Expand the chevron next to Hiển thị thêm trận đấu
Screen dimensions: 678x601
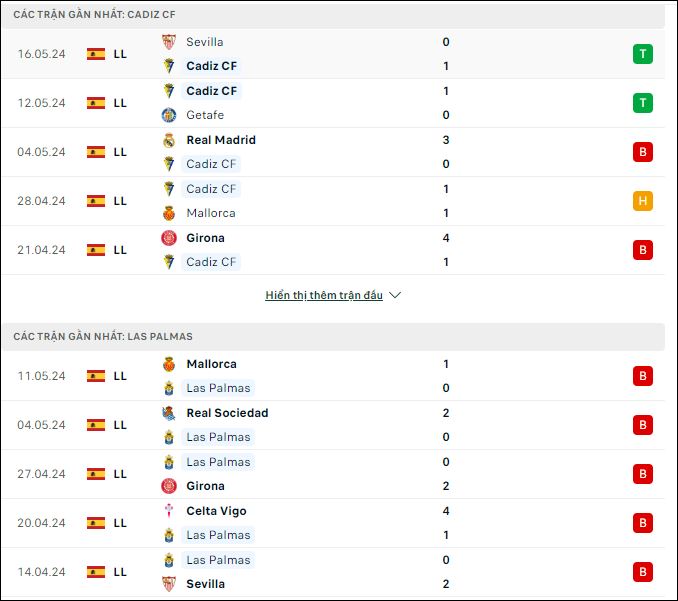click(395, 295)
